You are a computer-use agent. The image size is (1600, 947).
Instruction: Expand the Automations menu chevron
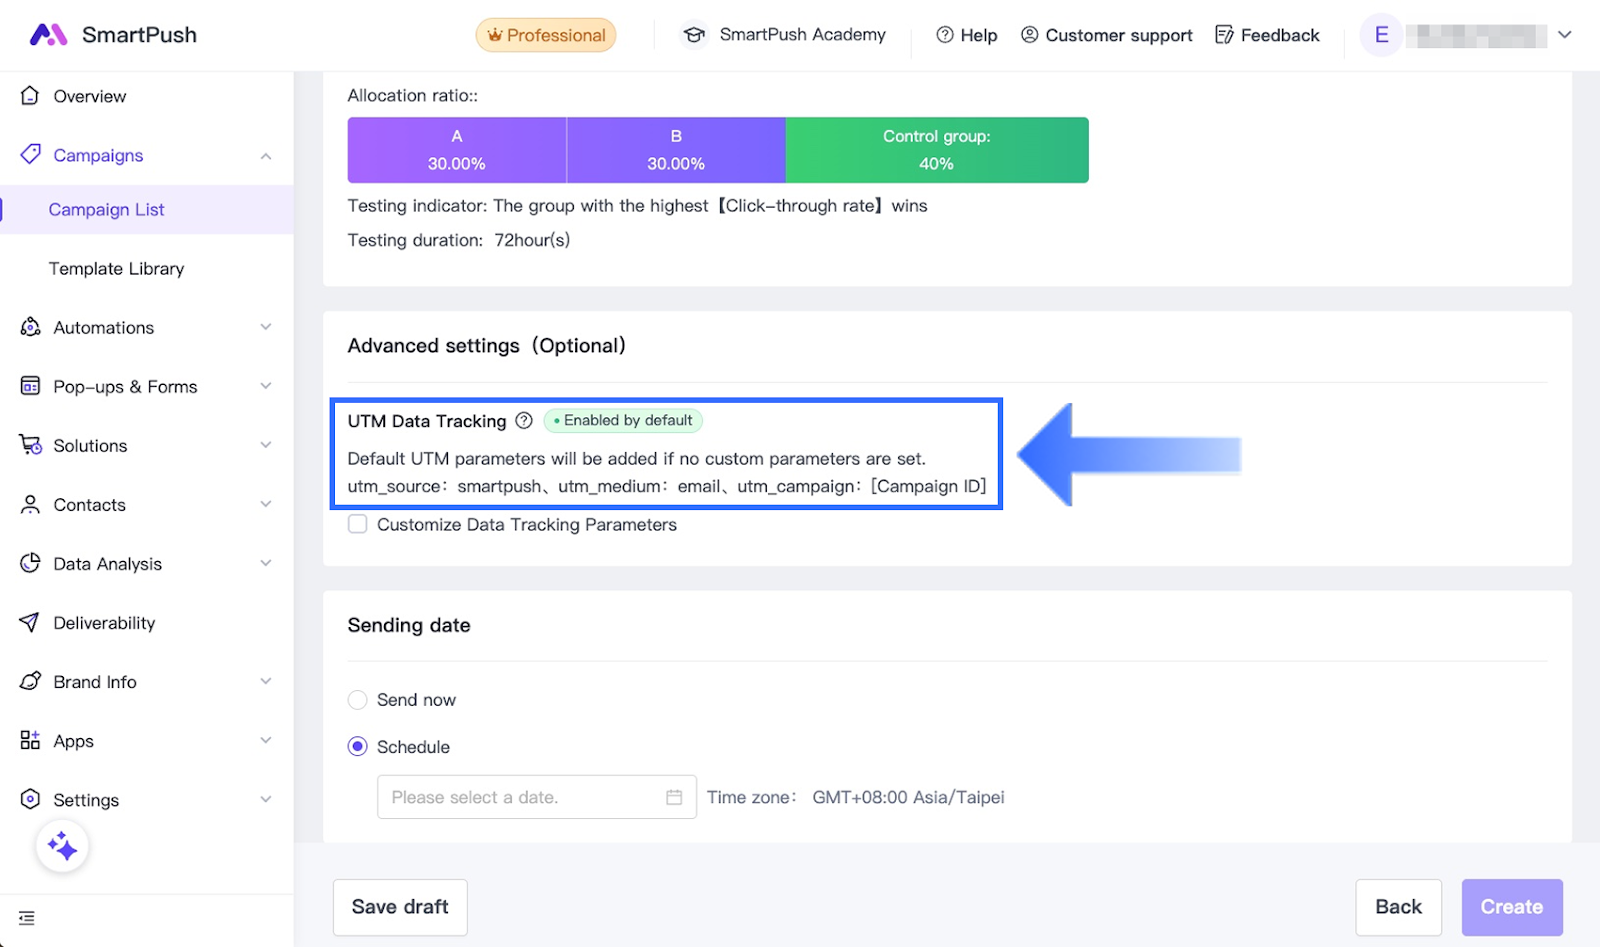[x=266, y=327]
